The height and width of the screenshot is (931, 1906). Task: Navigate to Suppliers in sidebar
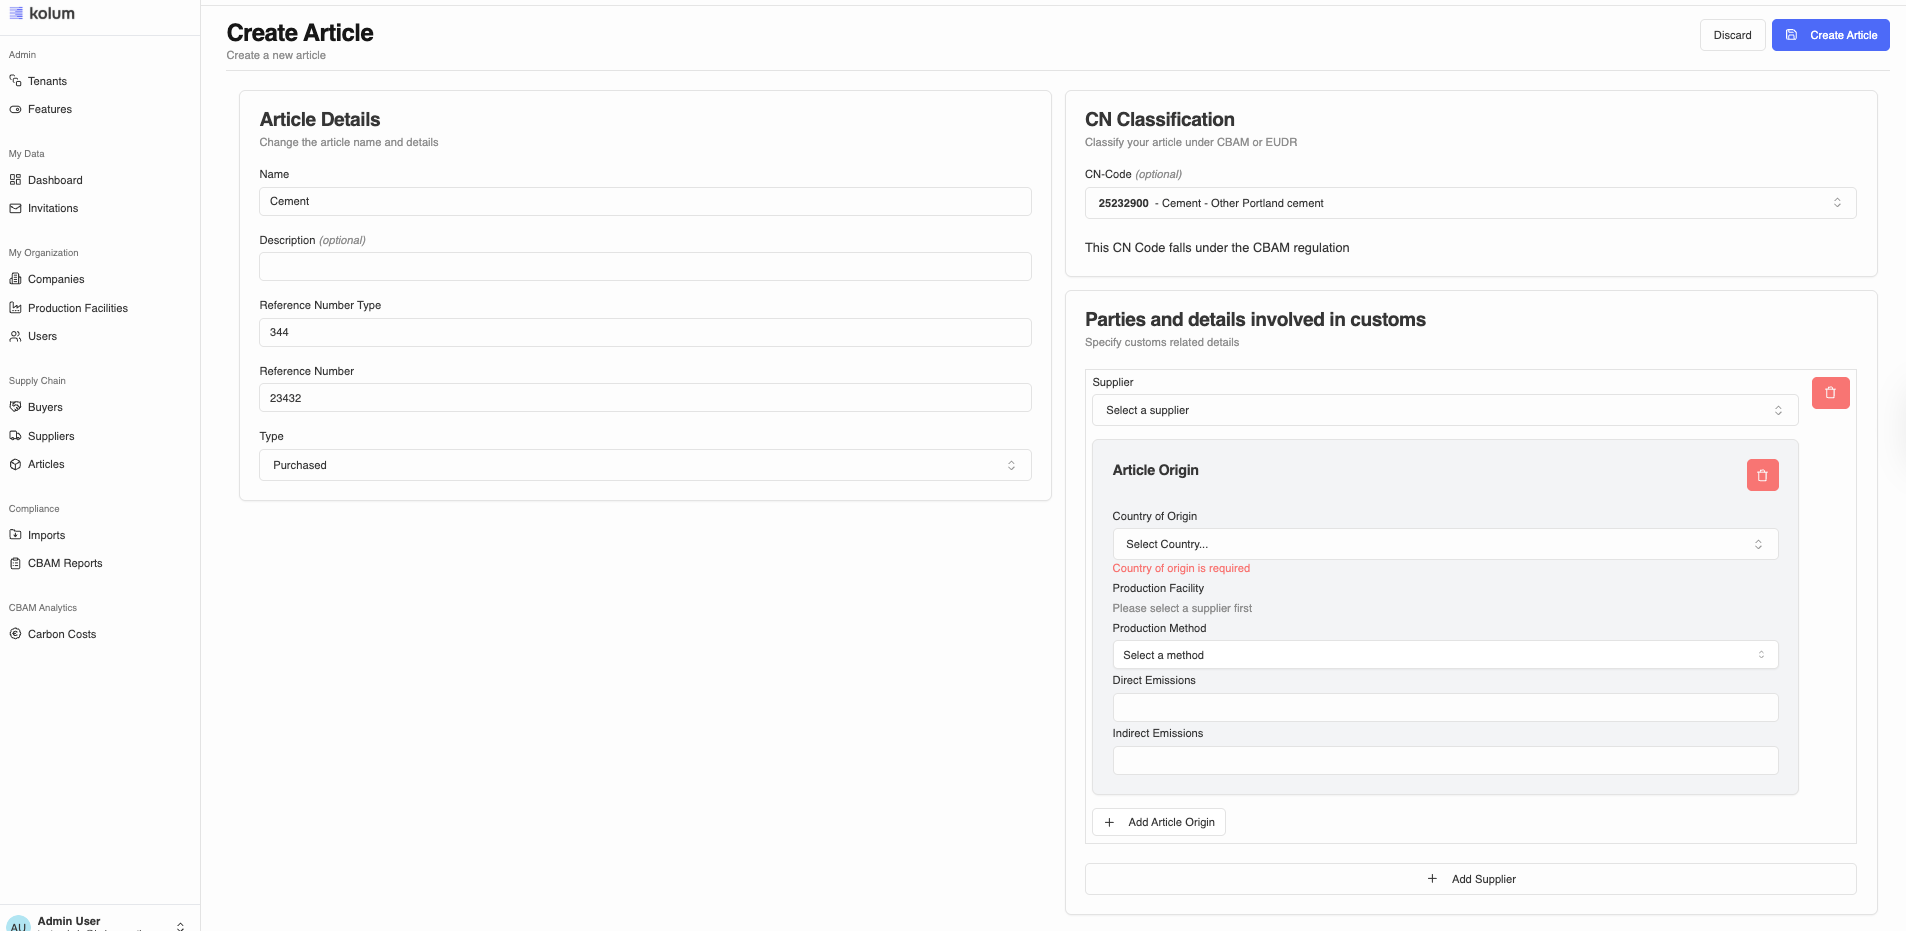pos(51,436)
